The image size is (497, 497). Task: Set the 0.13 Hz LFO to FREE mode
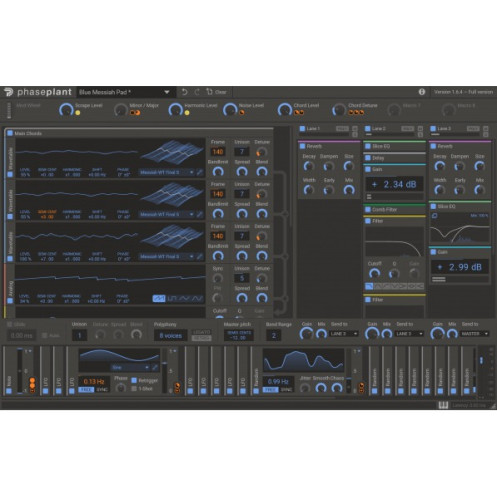tap(86, 390)
